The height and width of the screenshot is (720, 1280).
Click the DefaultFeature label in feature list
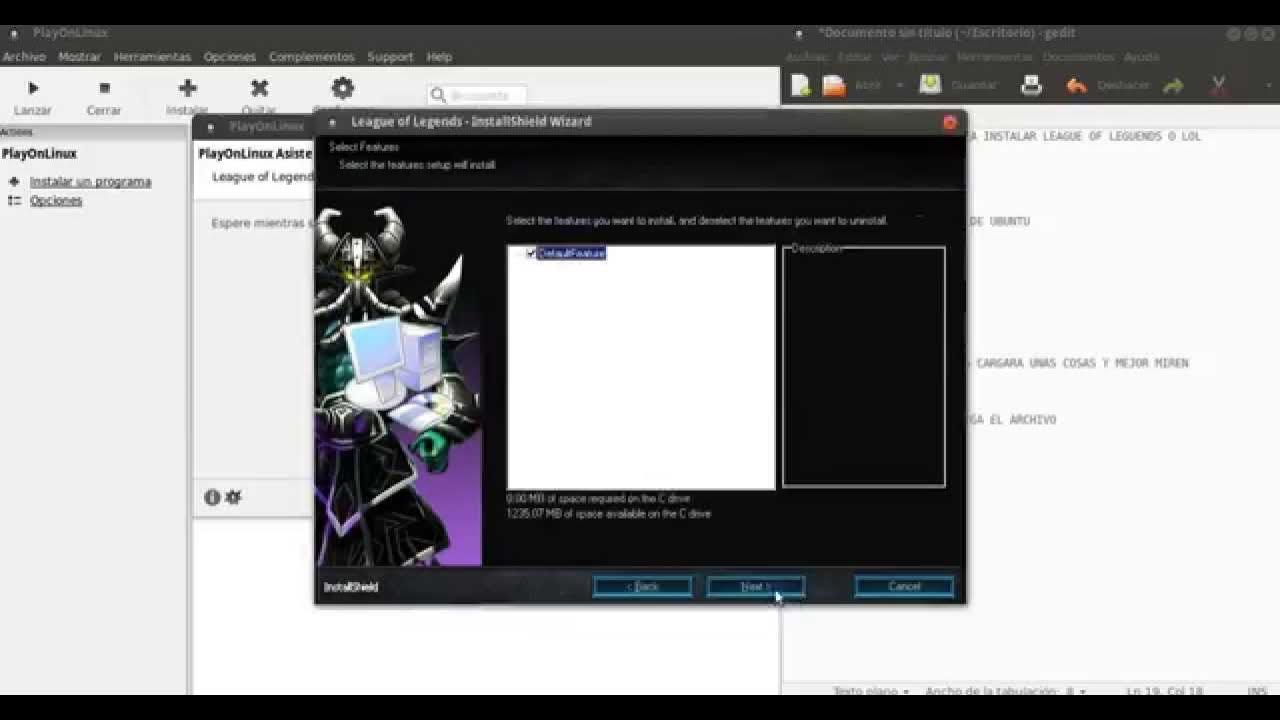click(571, 254)
